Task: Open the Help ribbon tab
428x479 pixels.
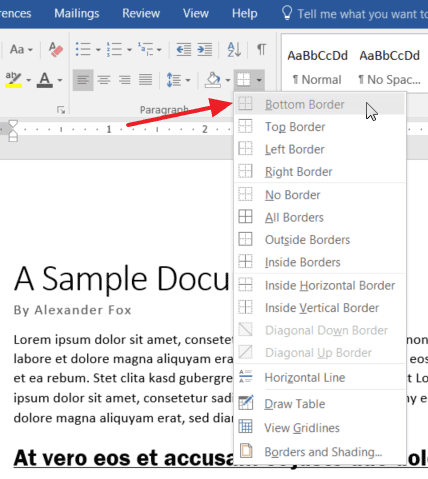Action: (245, 13)
